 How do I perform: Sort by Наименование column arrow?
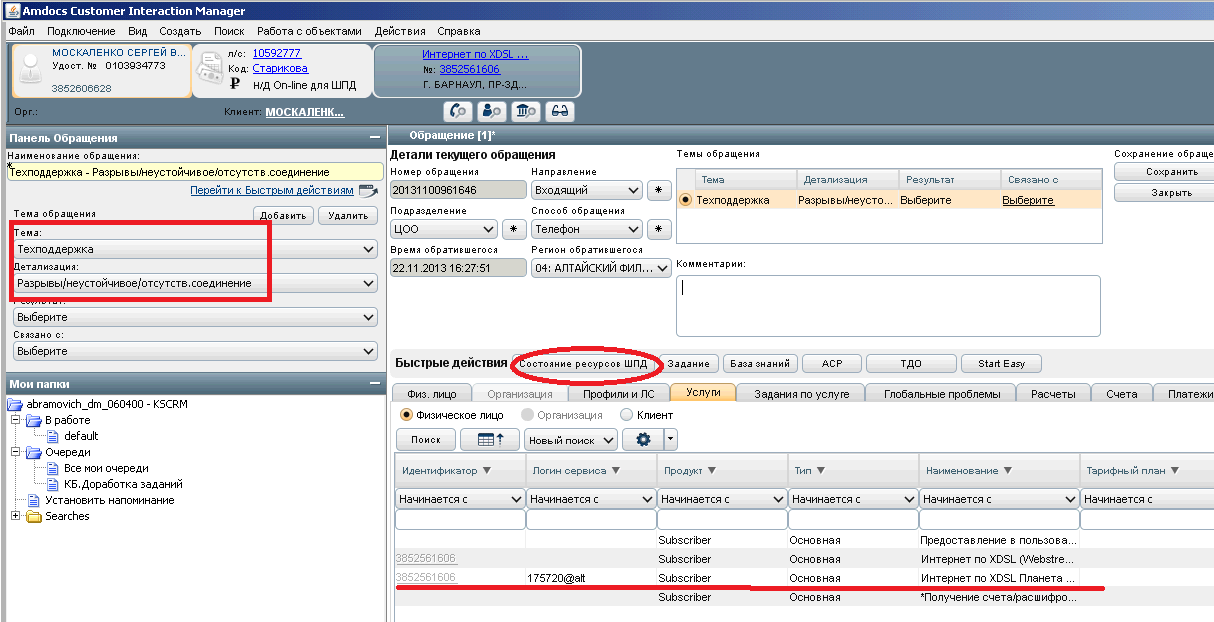pos(1006,470)
